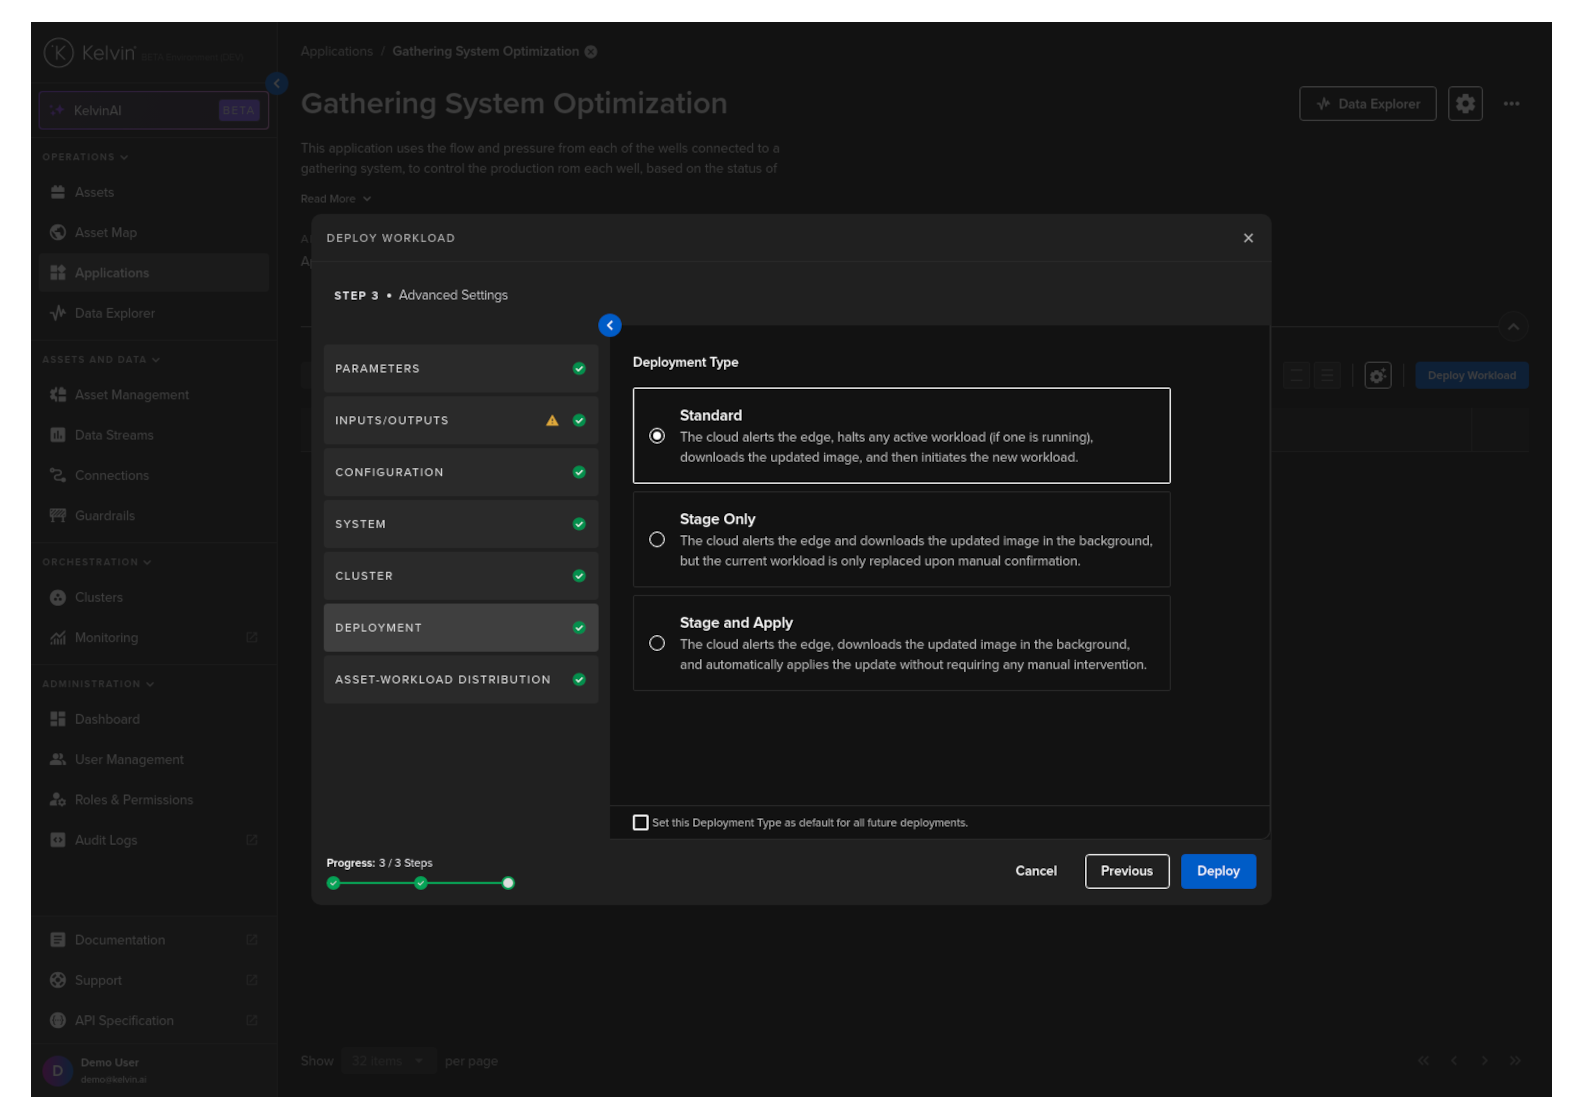Click the sidebar collapse chevron button
1584x1120 pixels.
277,84
